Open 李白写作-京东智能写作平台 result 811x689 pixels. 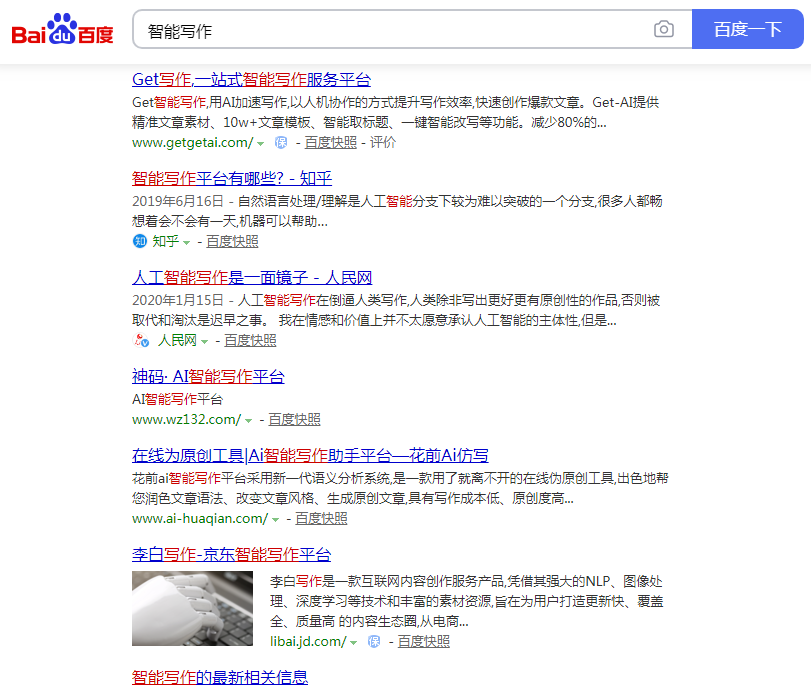tap(231, 555)
